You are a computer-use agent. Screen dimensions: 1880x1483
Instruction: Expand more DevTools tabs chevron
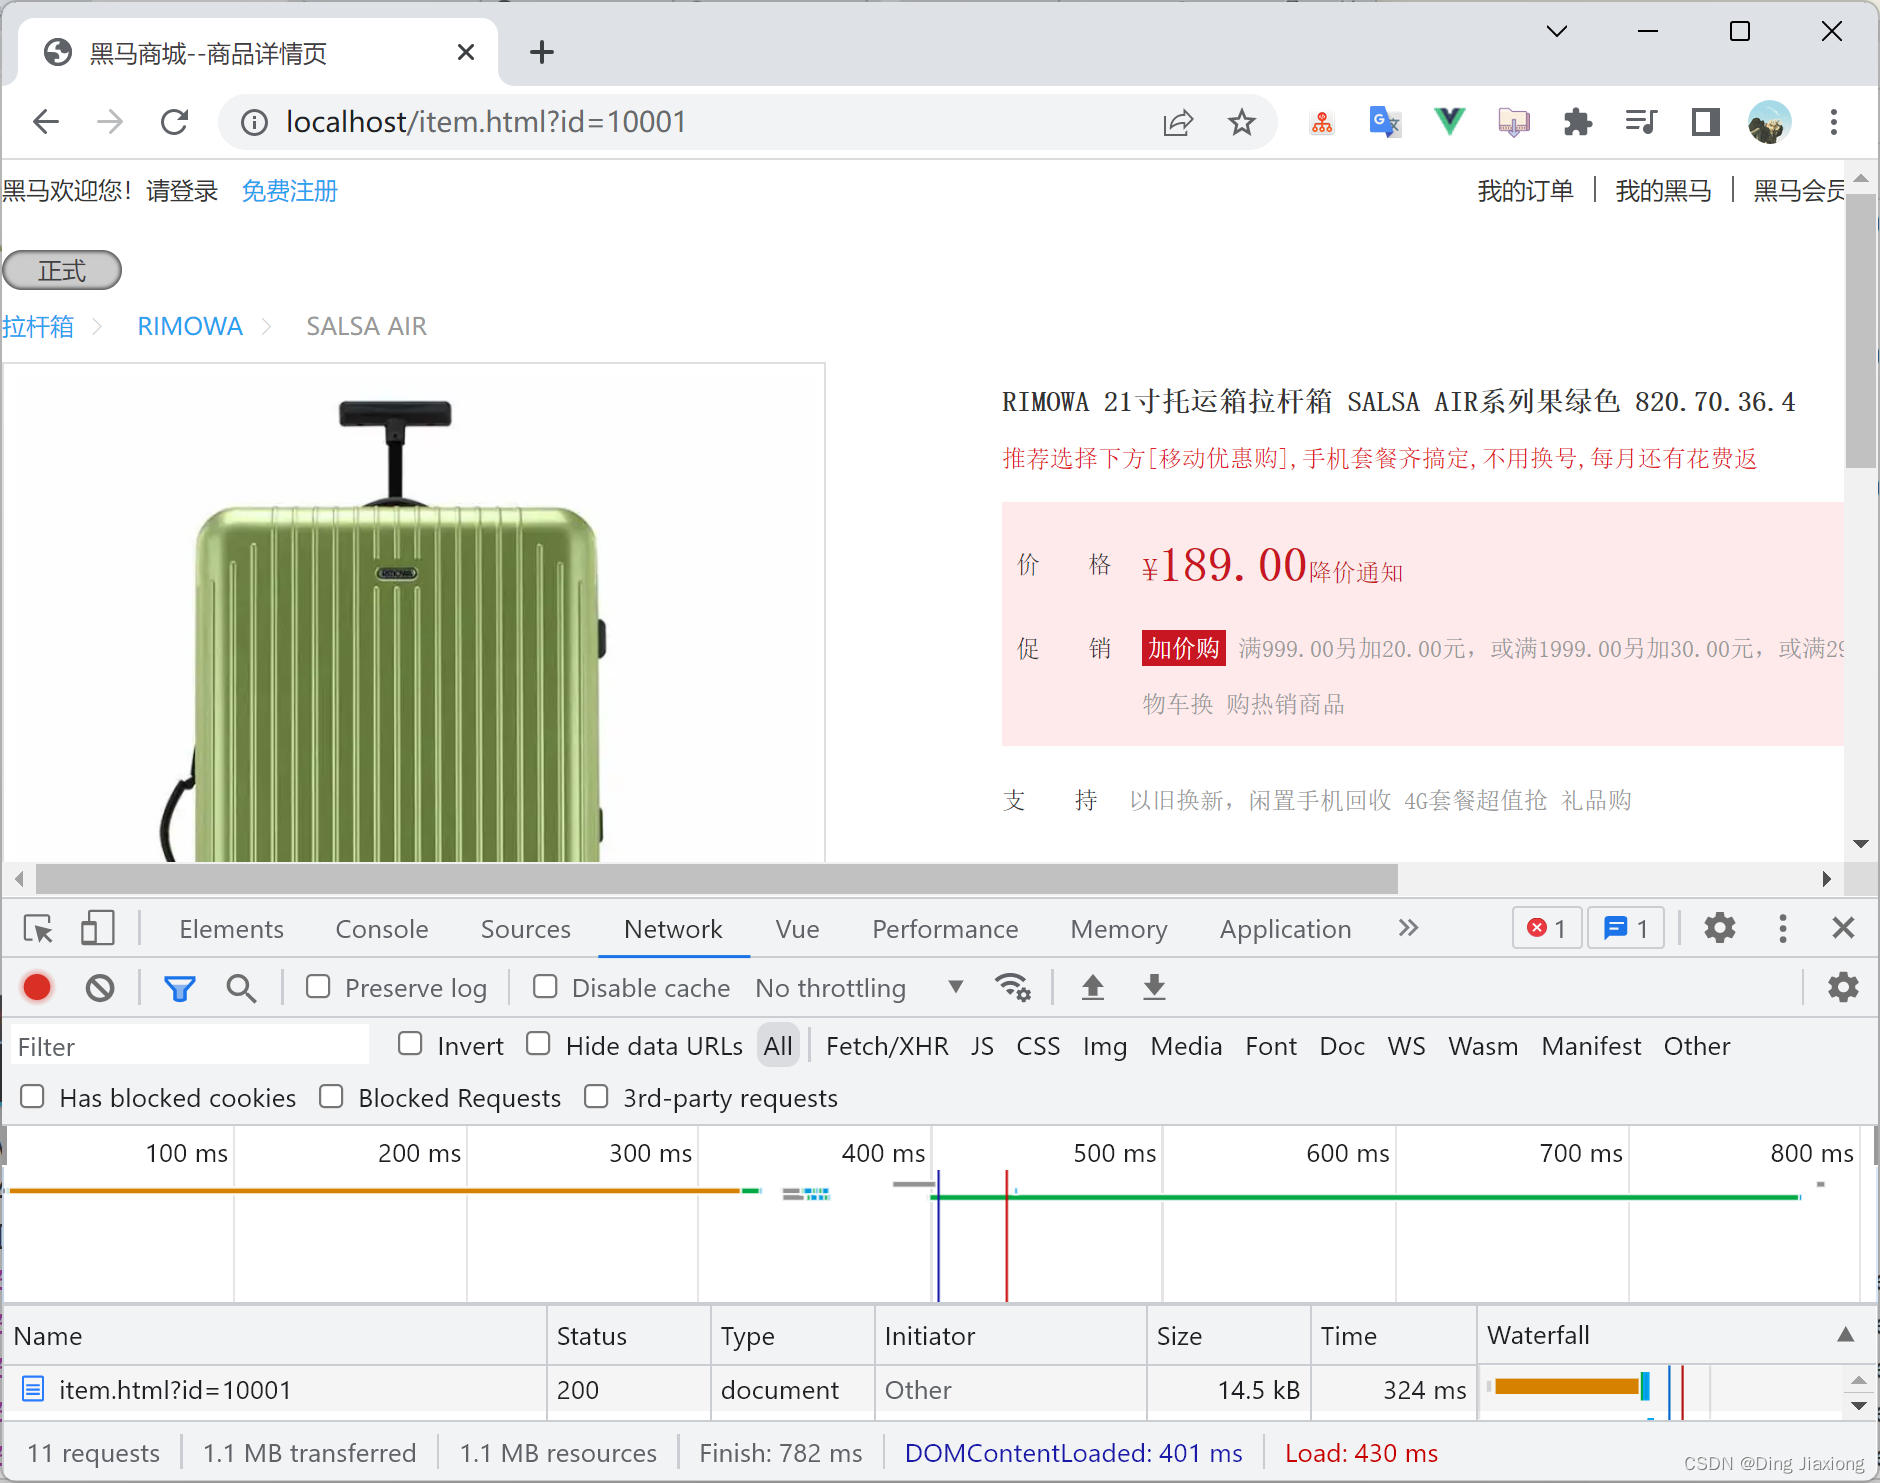pos(1408,928)
